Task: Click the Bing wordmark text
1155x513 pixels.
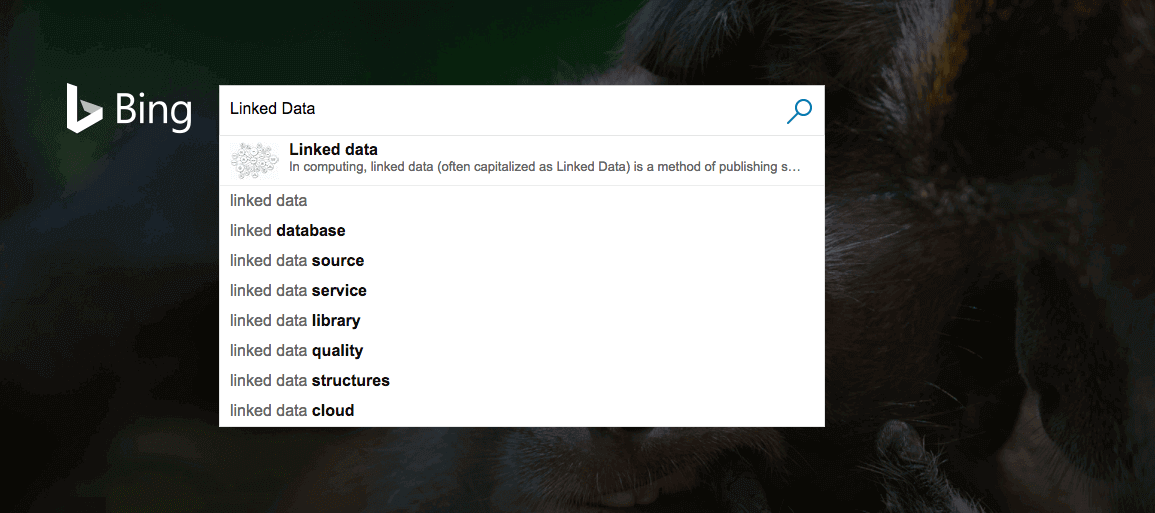Action: coord(153,110)
